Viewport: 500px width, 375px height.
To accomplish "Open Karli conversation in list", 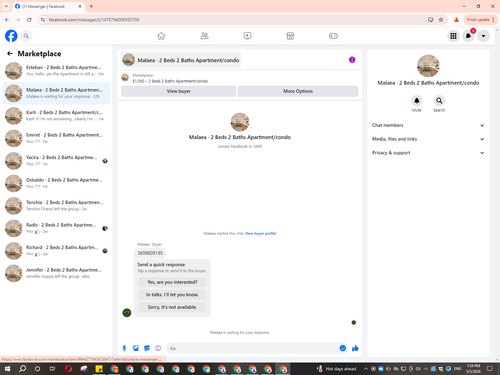I will 56,116.
